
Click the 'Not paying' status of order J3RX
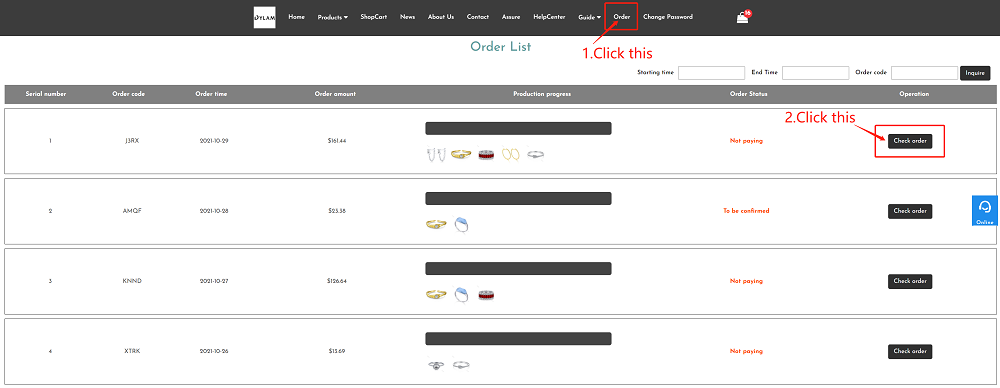coord(746,141)
